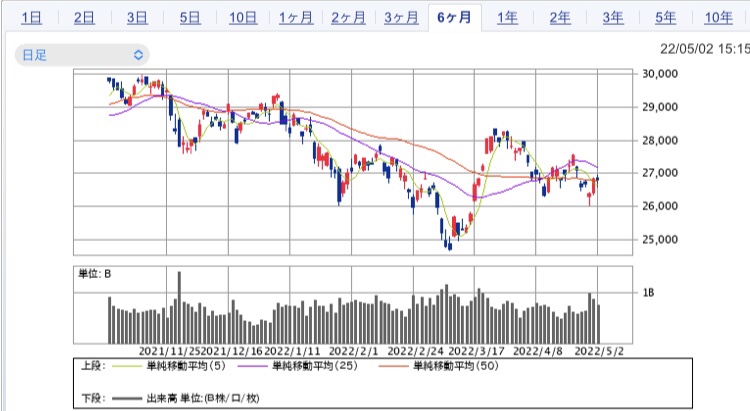Screen dimensions: 750x411
Task: Switch to the 10年 tab
Action: [x=718, y=17]
